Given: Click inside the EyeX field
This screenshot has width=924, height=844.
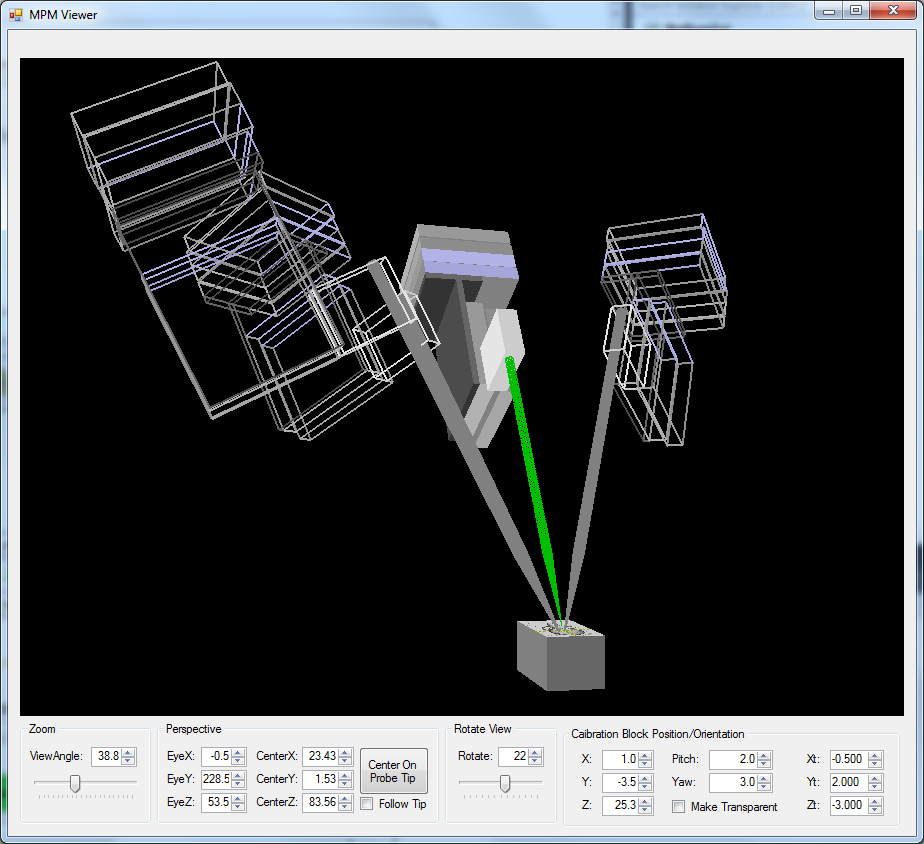Looking at the screenshot, I should (x=216, y=756).
